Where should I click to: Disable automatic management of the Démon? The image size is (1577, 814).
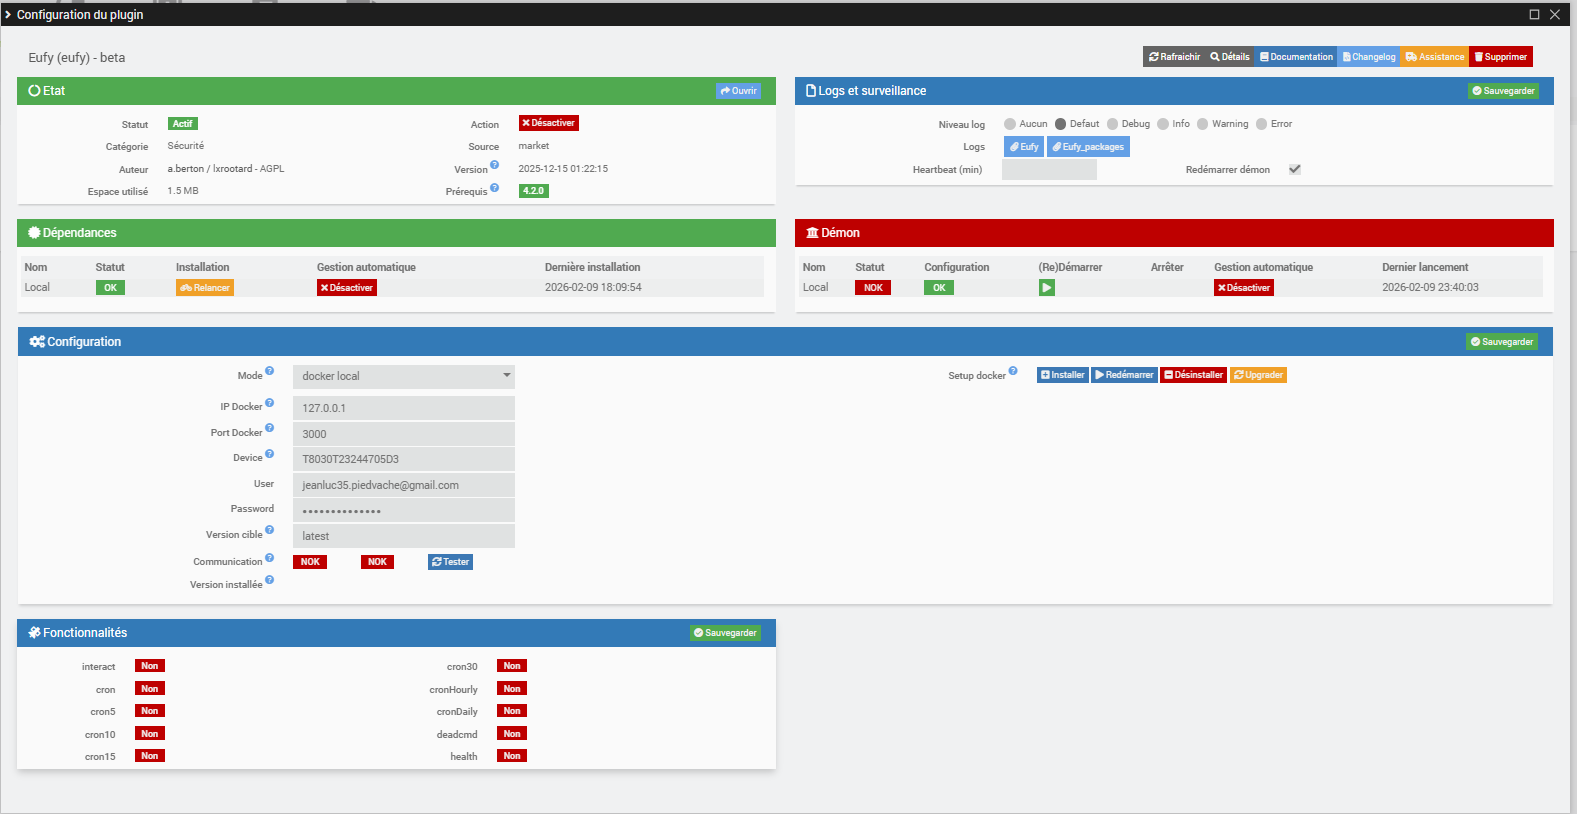pyautogui.click(x=1244, y=288)
